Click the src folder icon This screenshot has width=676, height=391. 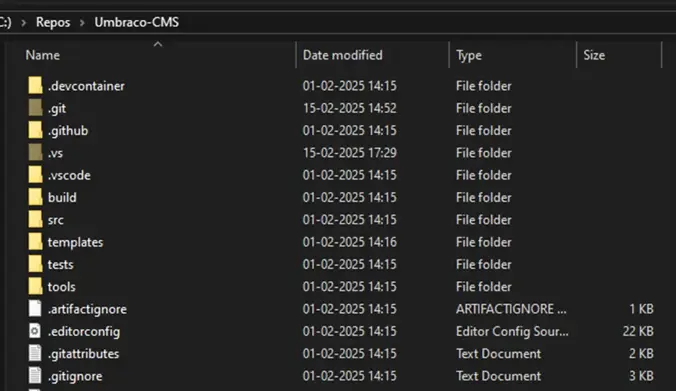pyautogui.click(x=35, y=220)
